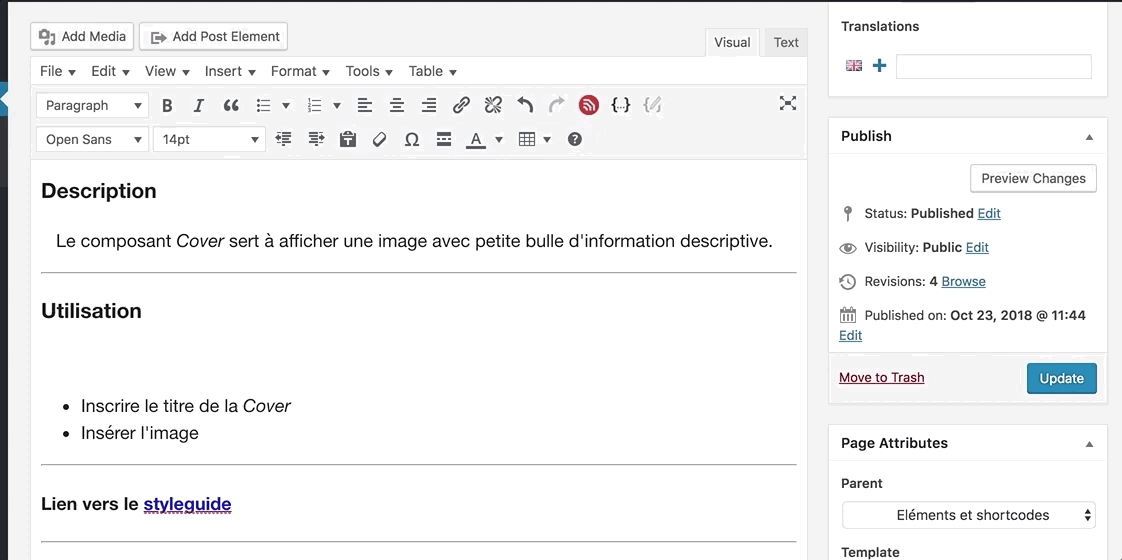Click the remove link icon

(493, 105)
